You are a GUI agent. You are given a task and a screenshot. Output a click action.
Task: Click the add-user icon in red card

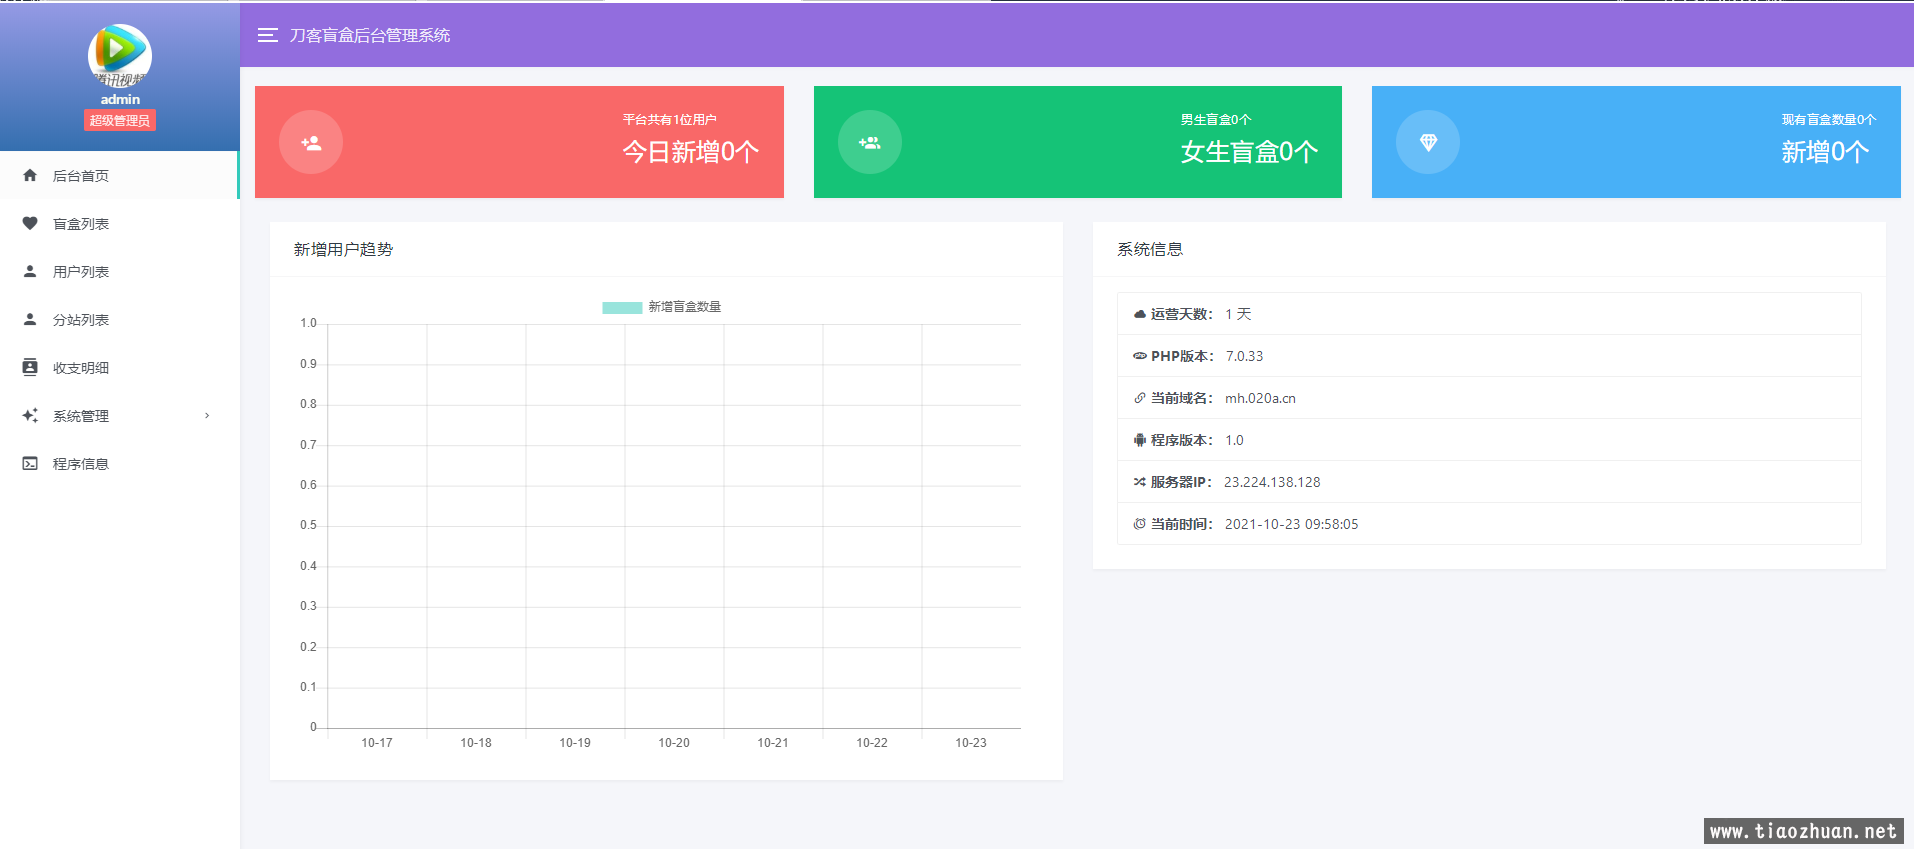click(x=311, y=142)
